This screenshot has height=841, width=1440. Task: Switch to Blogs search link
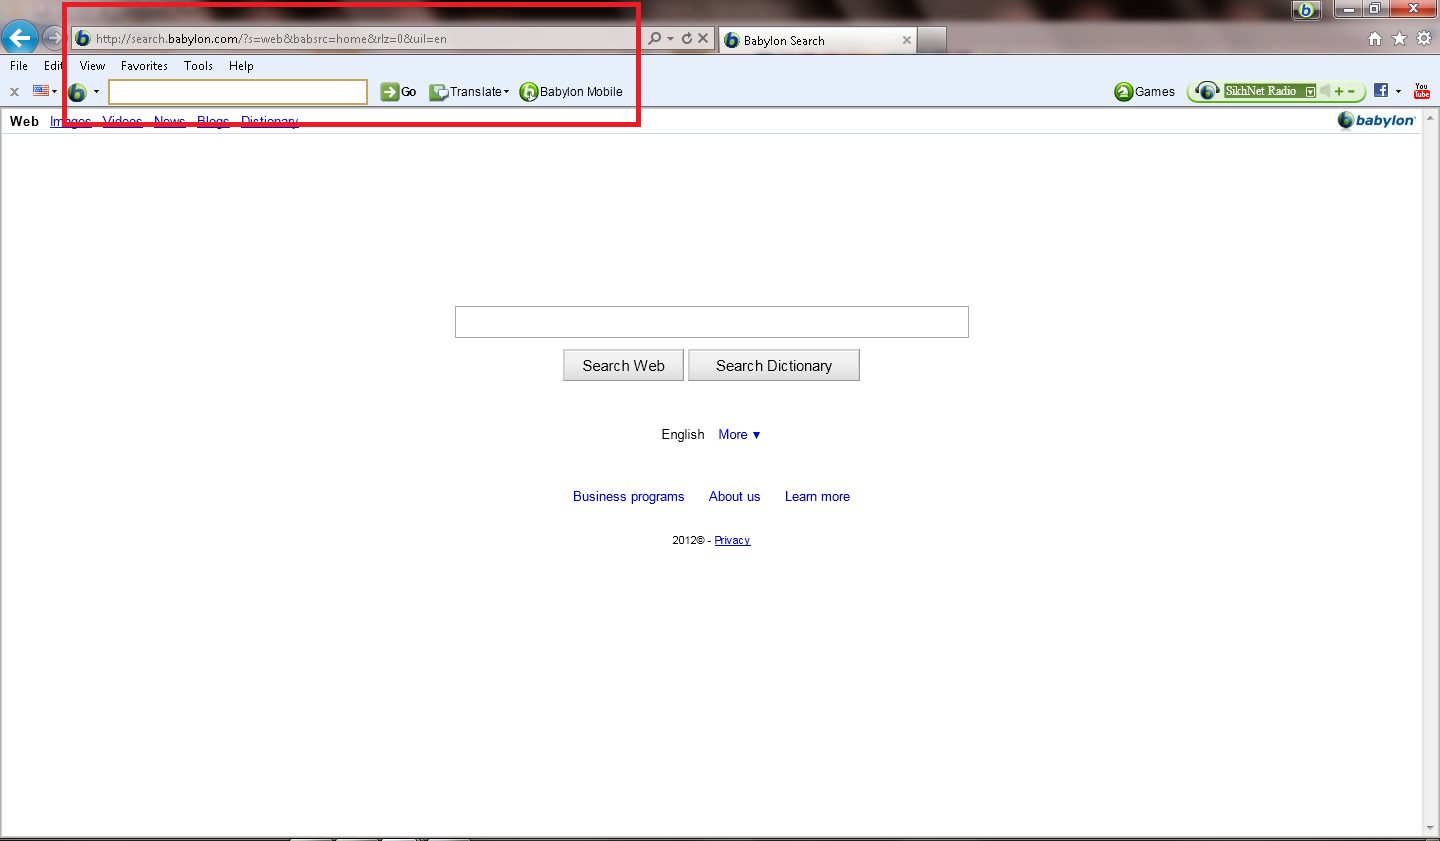click(213, 121)
